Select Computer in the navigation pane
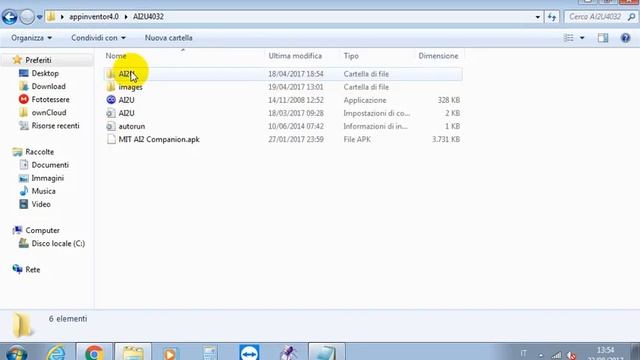Screen dimensions: 640x360 coord(42,230)
